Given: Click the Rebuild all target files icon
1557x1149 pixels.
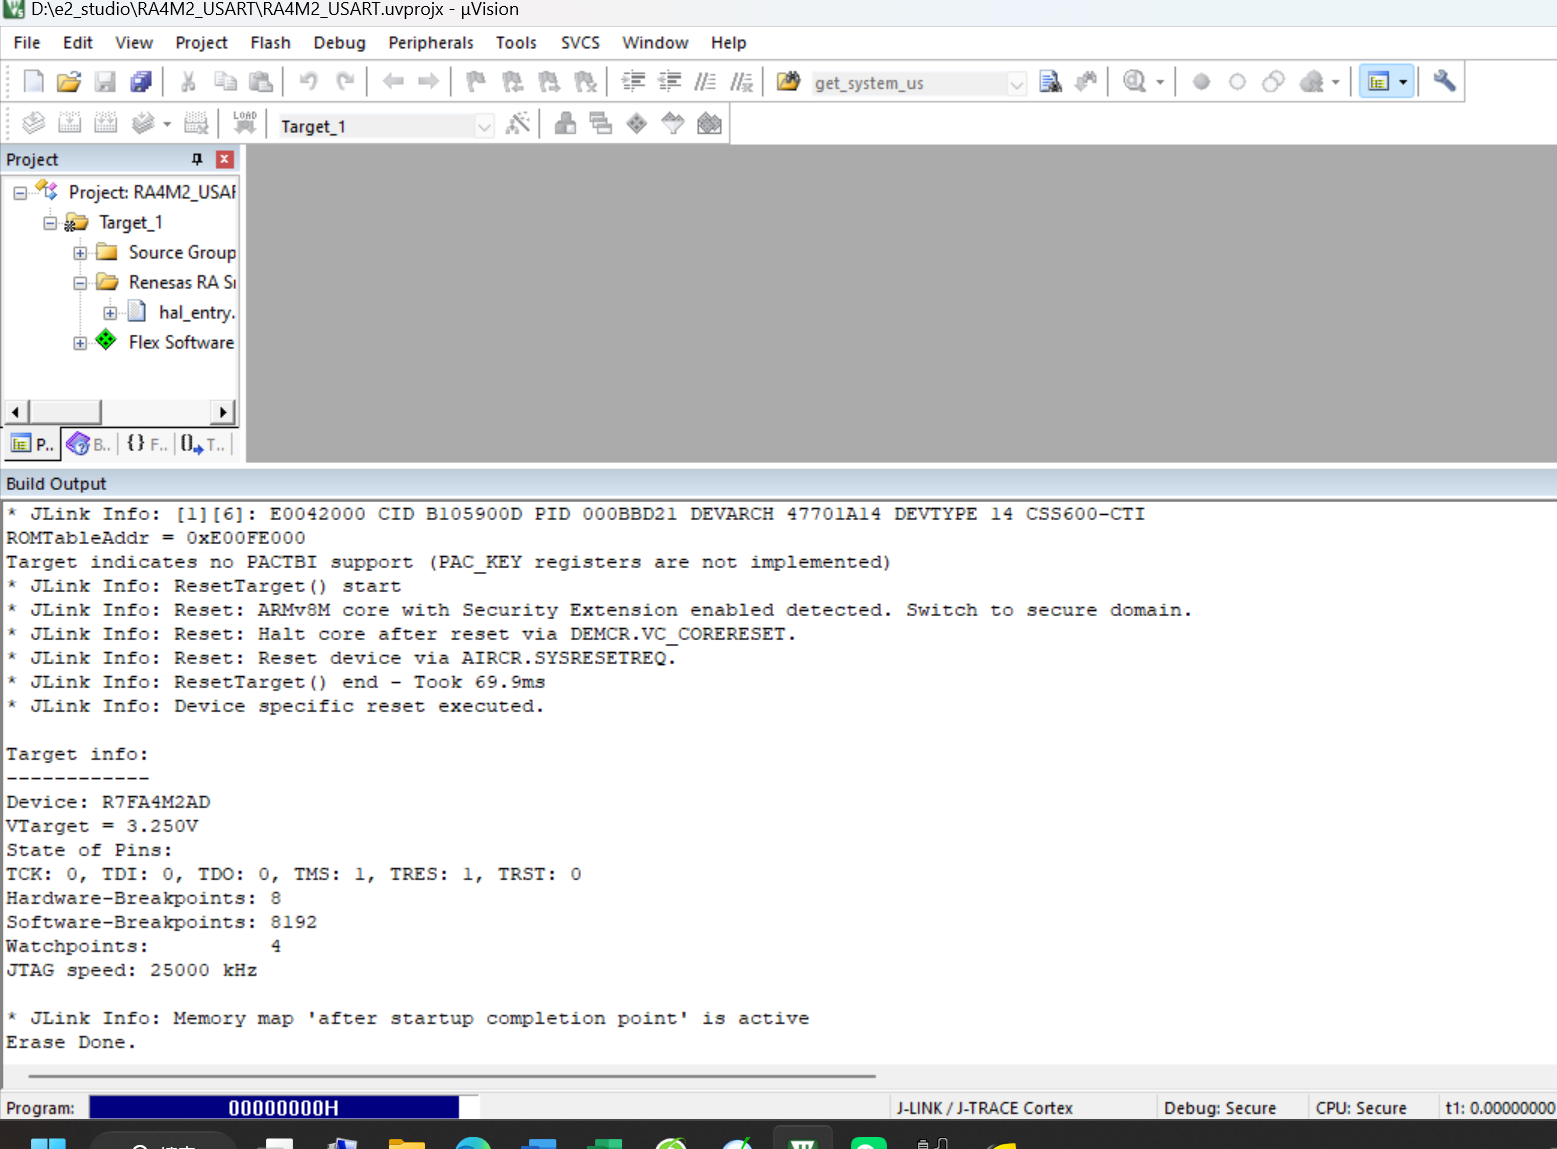Looking at the screenshot, I should [105, 124].
